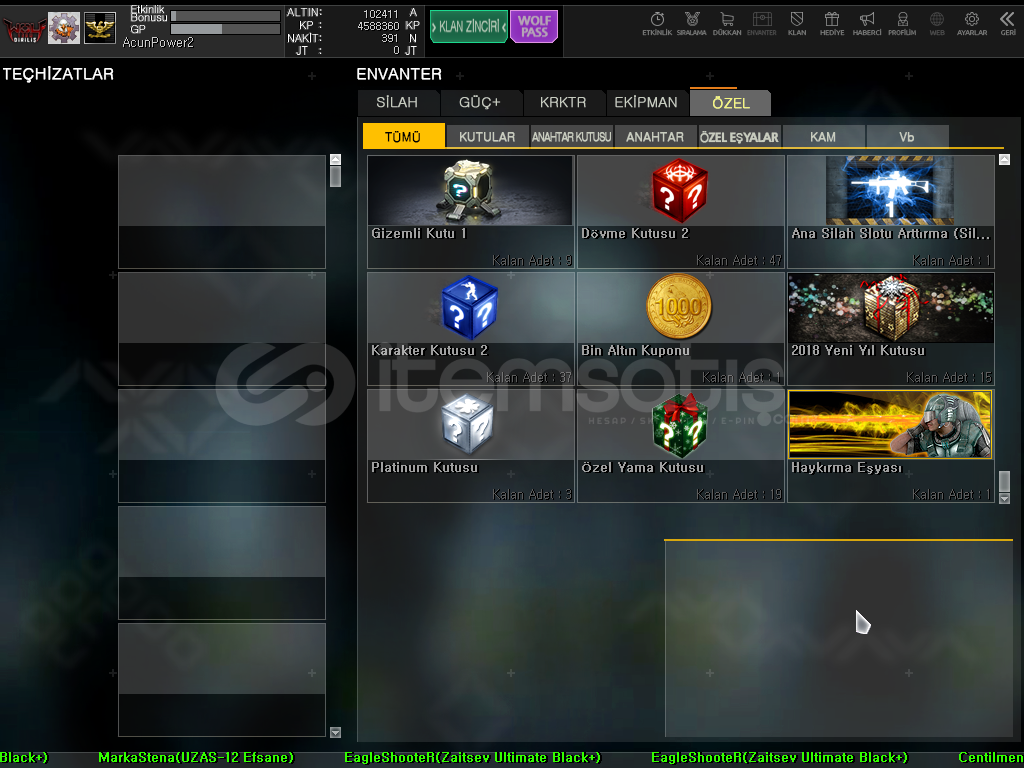Open the Klan shield icon
Screen dimensions: 1024x768
coord(797,24)
